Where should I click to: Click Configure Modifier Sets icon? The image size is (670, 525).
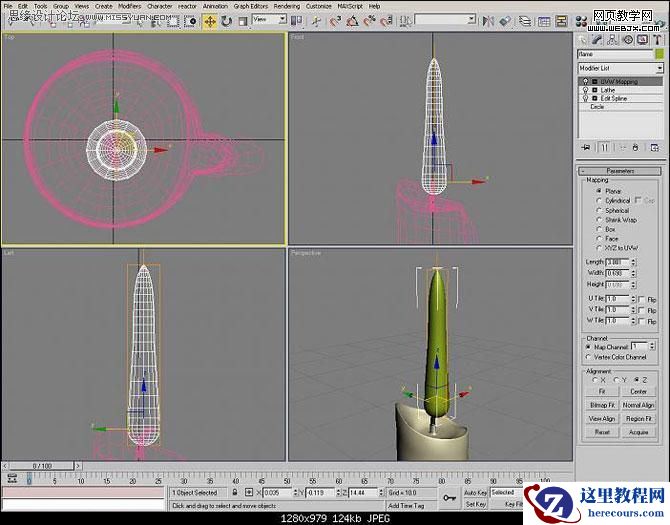tap(654, 147)
